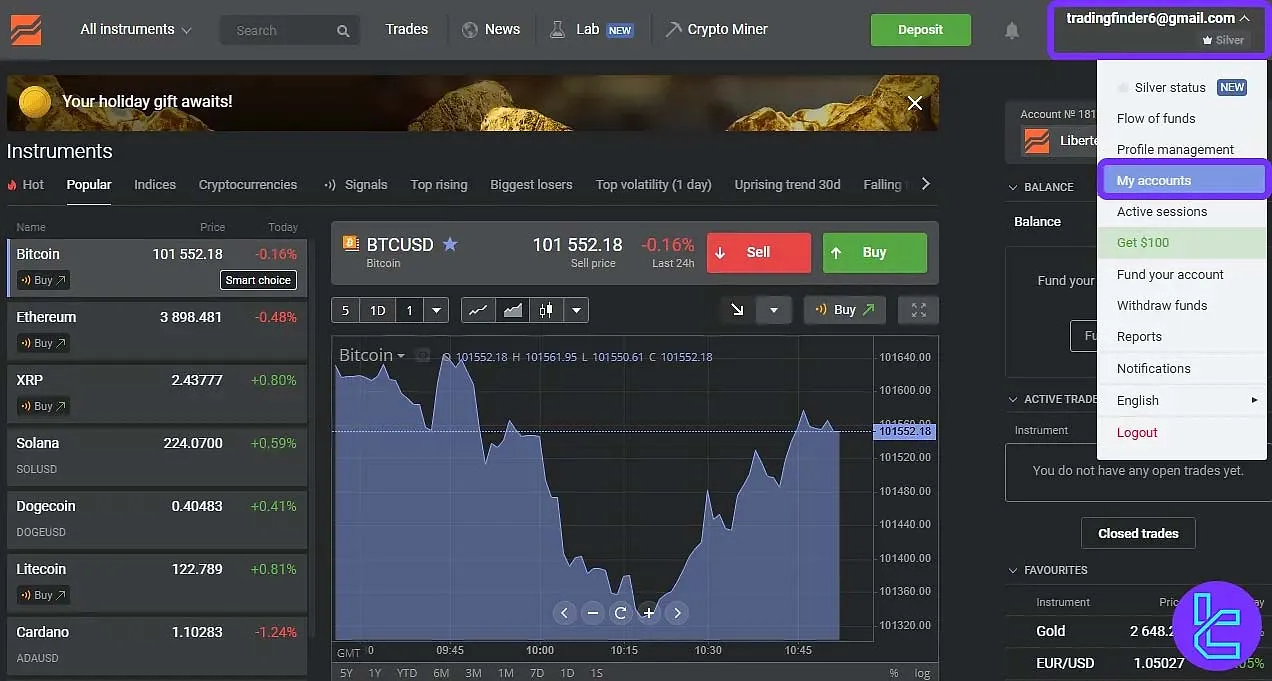Click the green Deposit button
This screenshot has width=1272, height=681.
click(x=920, y=29)
